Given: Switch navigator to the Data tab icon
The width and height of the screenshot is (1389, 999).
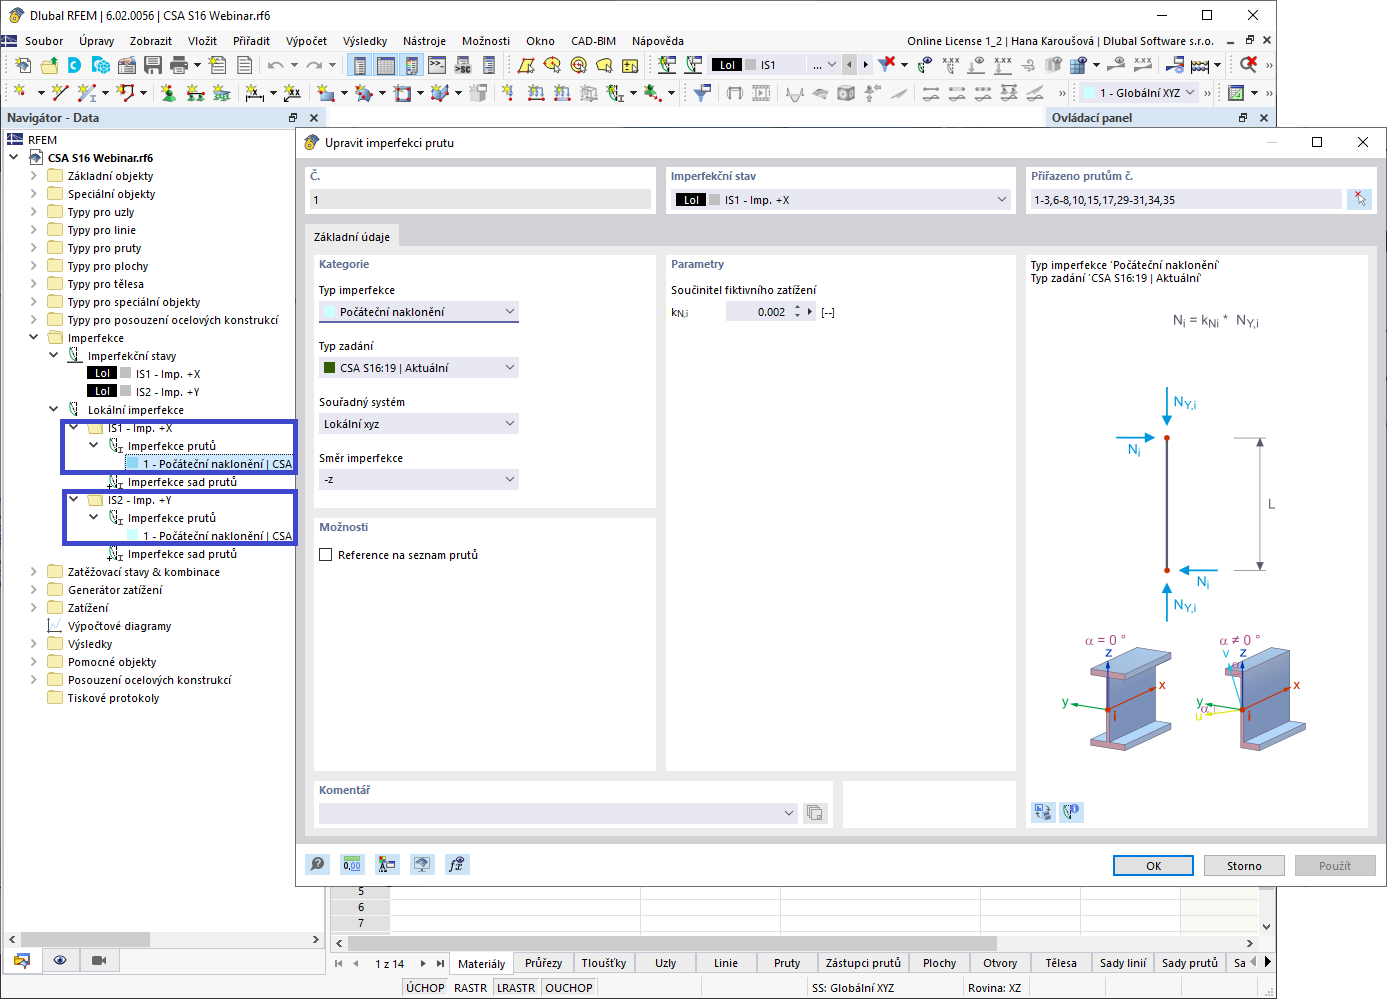Looking at the screenshot, I should click(22, 961).
